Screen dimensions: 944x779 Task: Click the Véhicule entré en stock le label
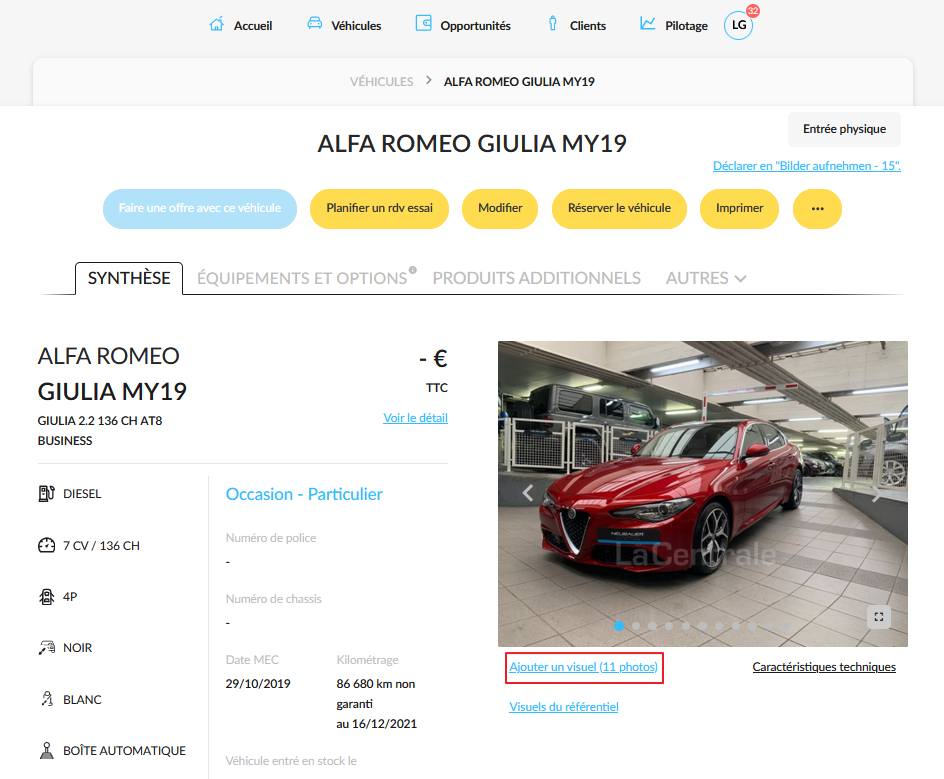click(x=291, y=761)
